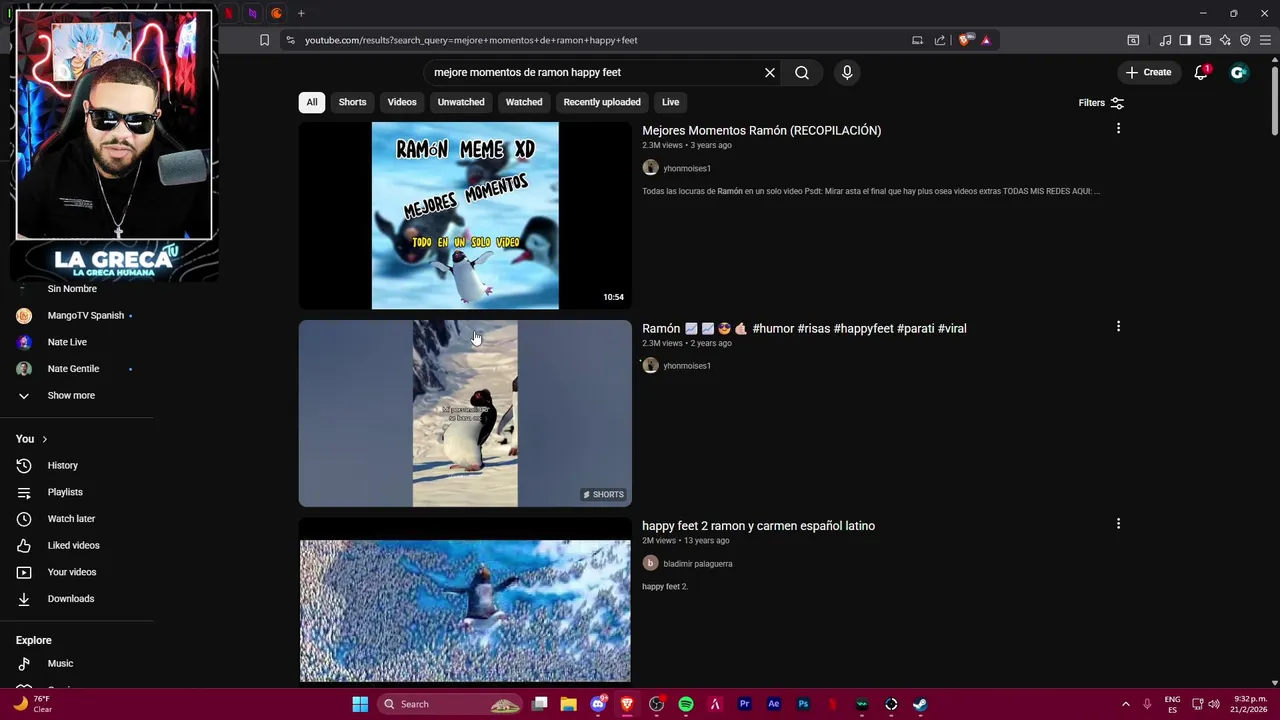Screen dimensions: 1280x720
Task: Open title happy feet 2 ramon y carmen
Action: 758,526
